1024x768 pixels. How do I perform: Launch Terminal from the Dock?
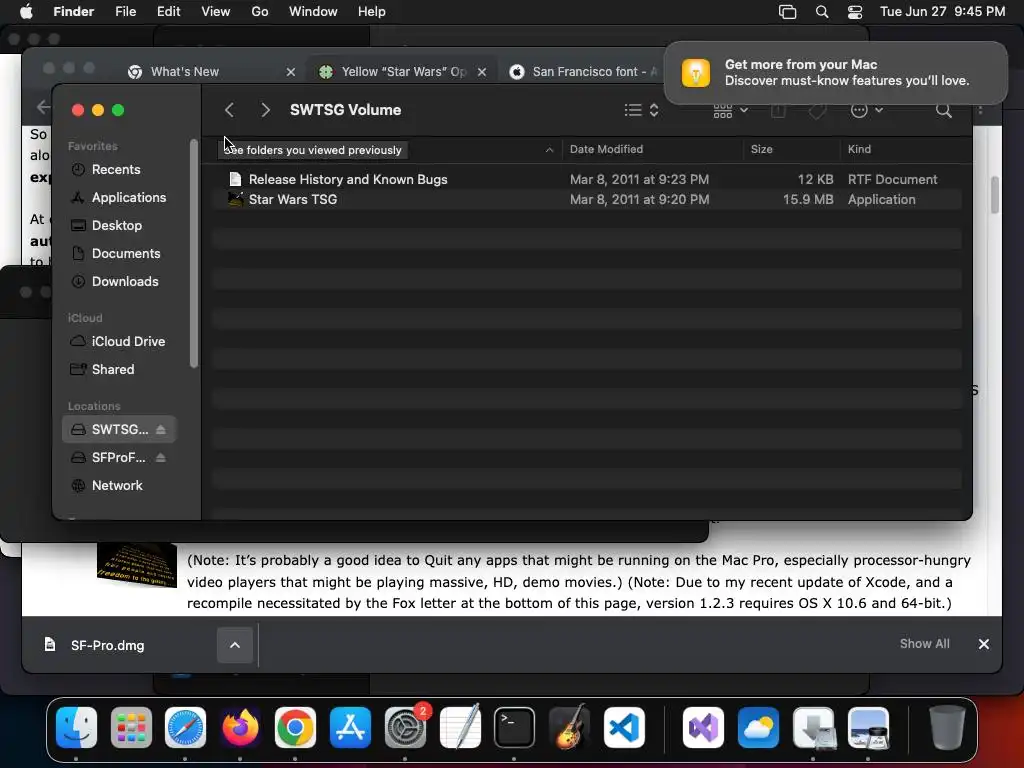514,728
